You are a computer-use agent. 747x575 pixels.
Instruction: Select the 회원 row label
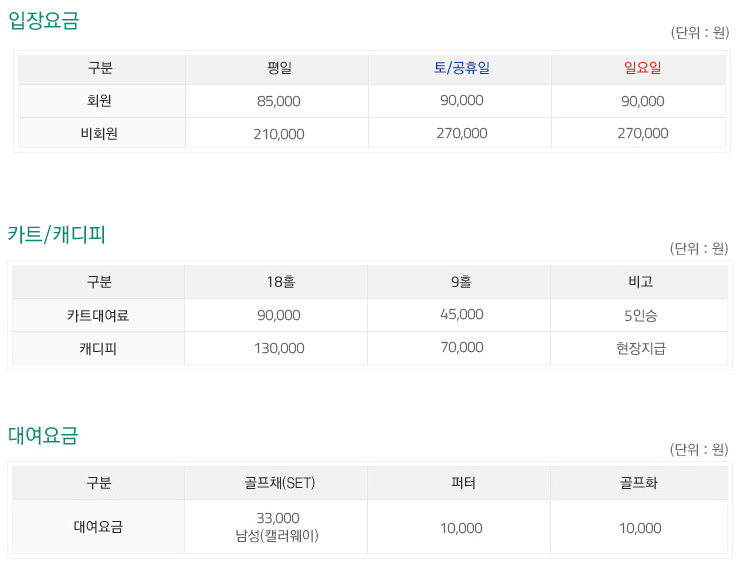click(99, 101)
